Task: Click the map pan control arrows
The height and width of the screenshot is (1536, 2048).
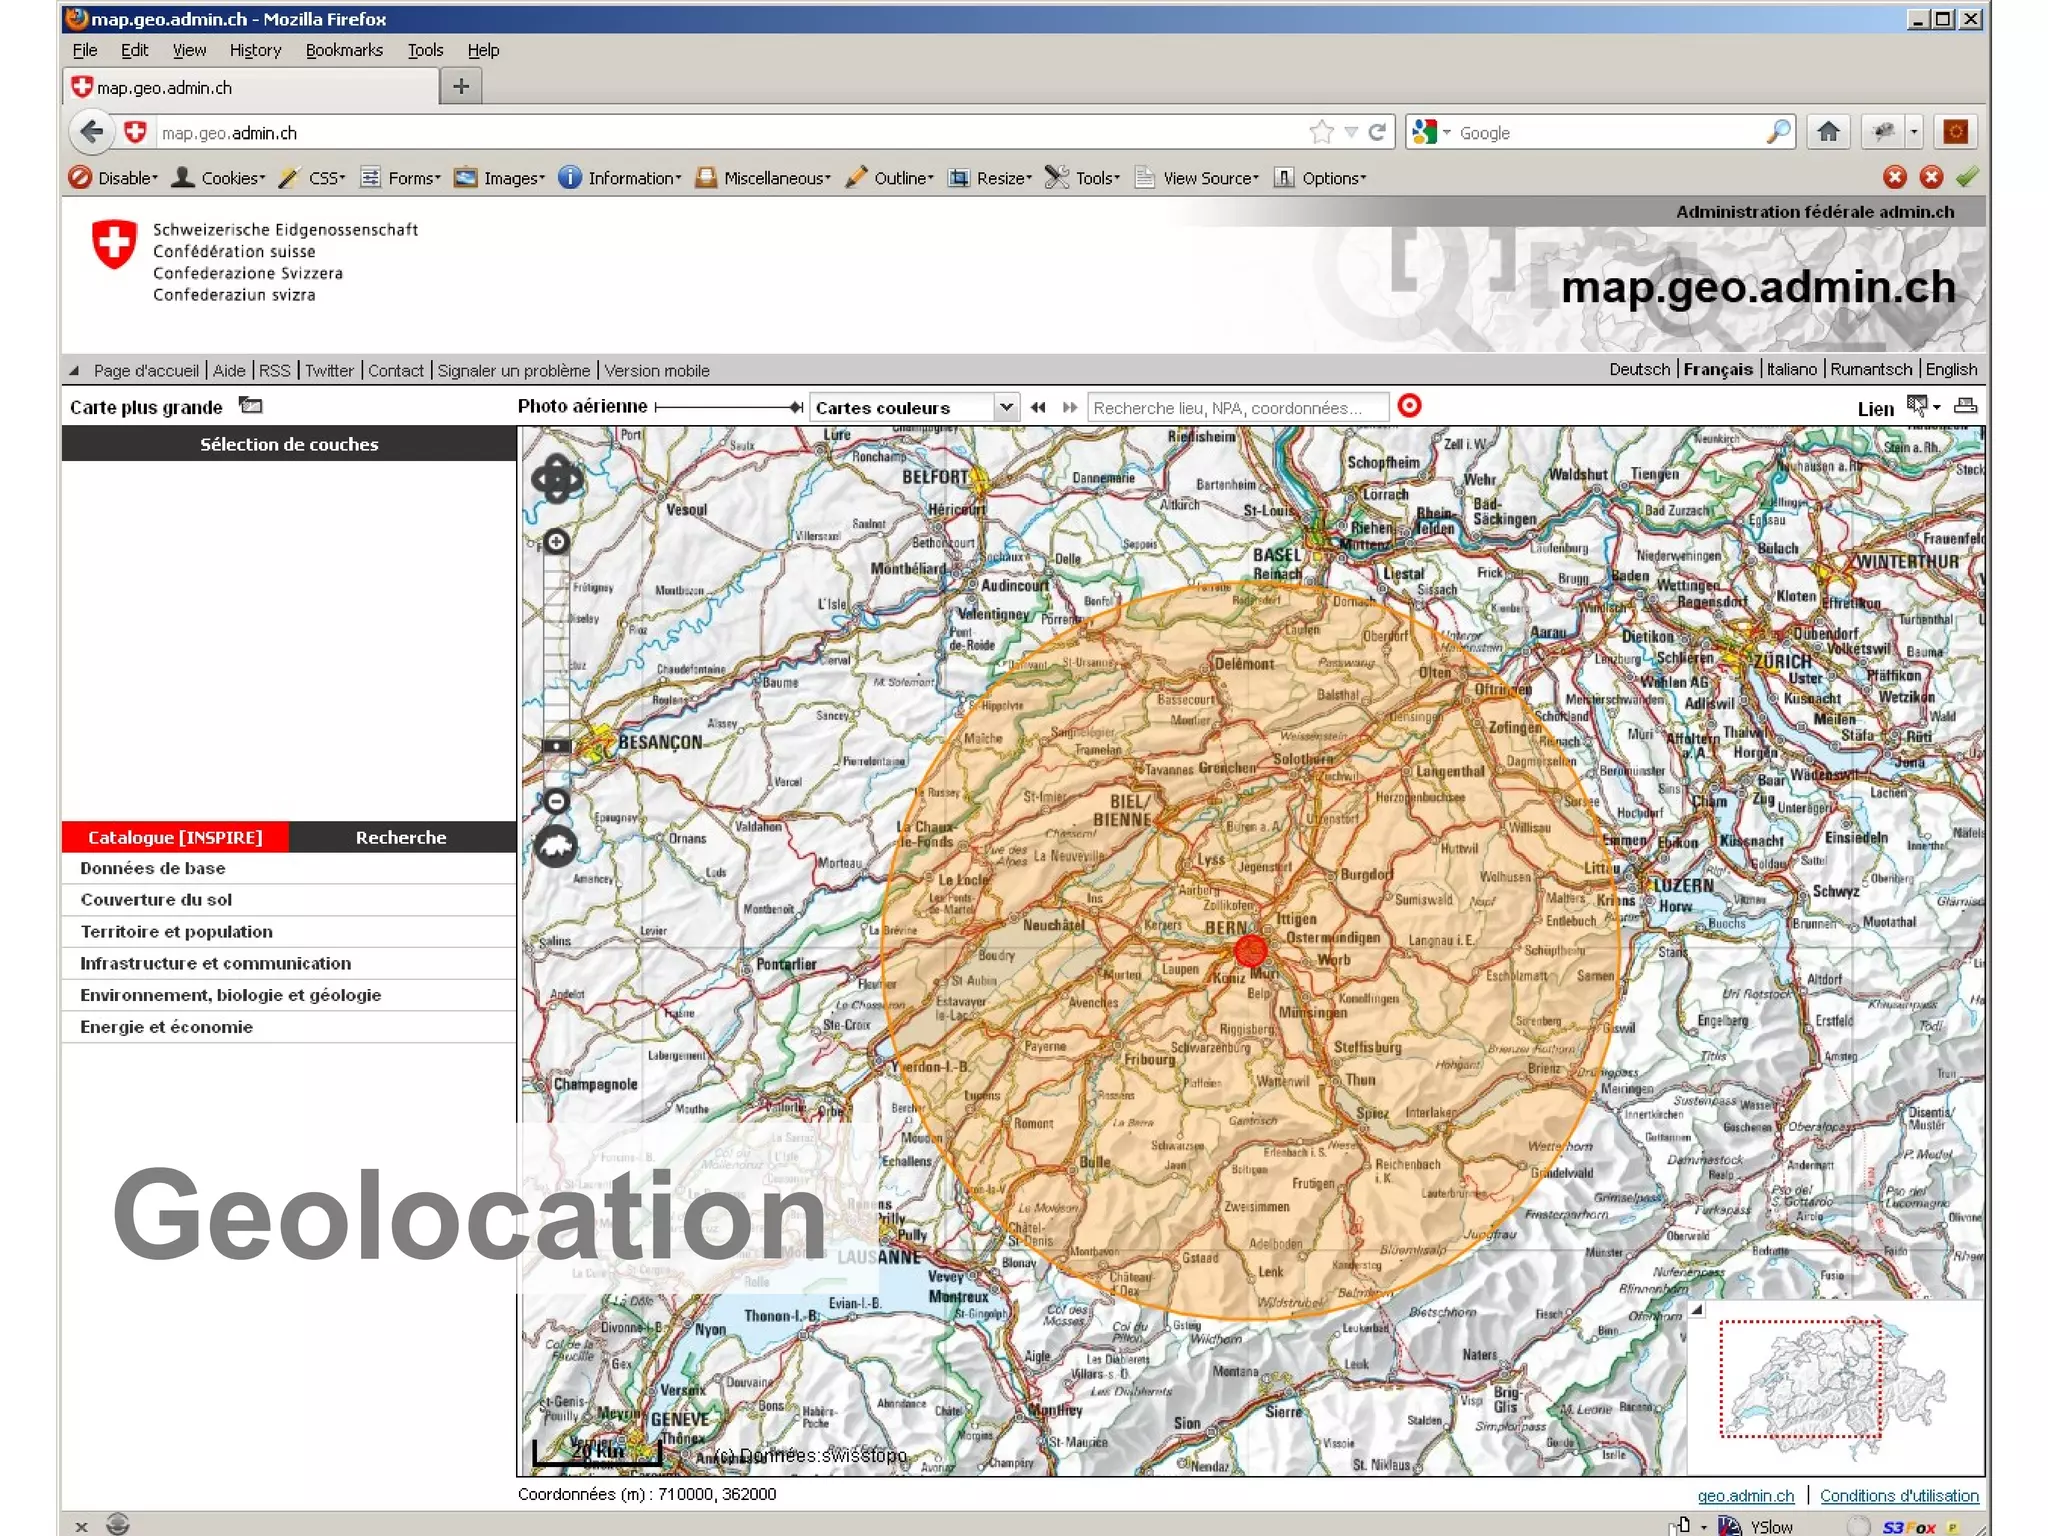Action: click(557, 481)
